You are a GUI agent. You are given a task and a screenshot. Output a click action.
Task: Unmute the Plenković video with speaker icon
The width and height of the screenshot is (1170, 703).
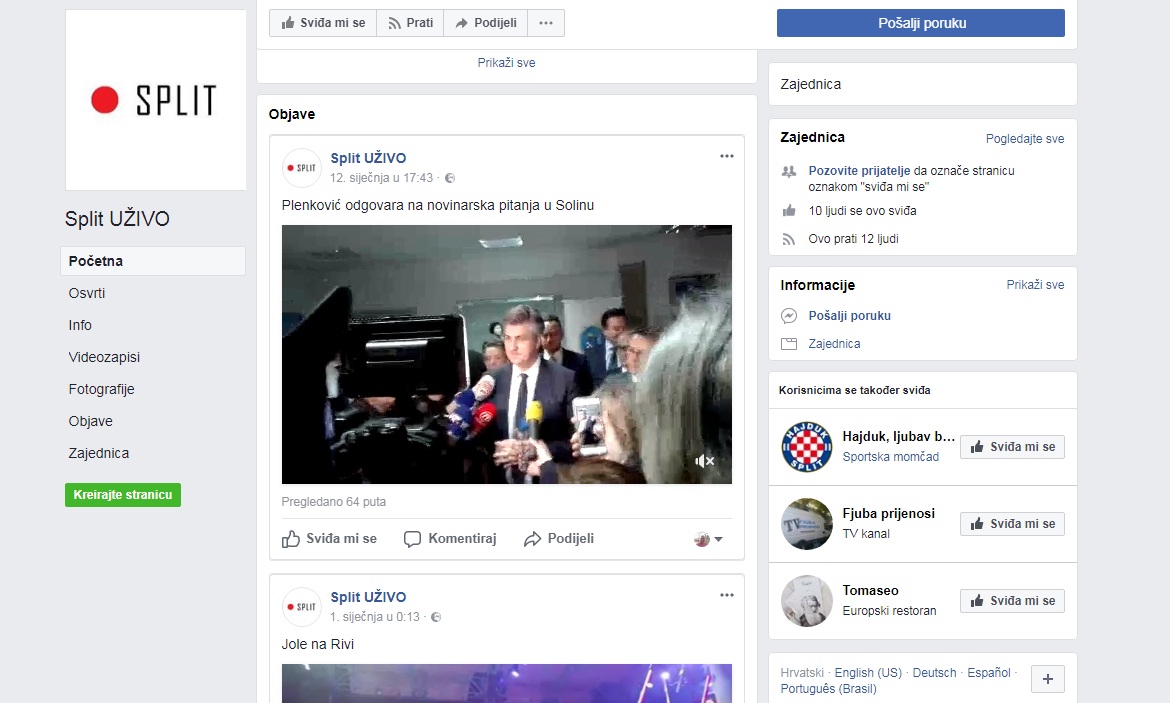705,461
